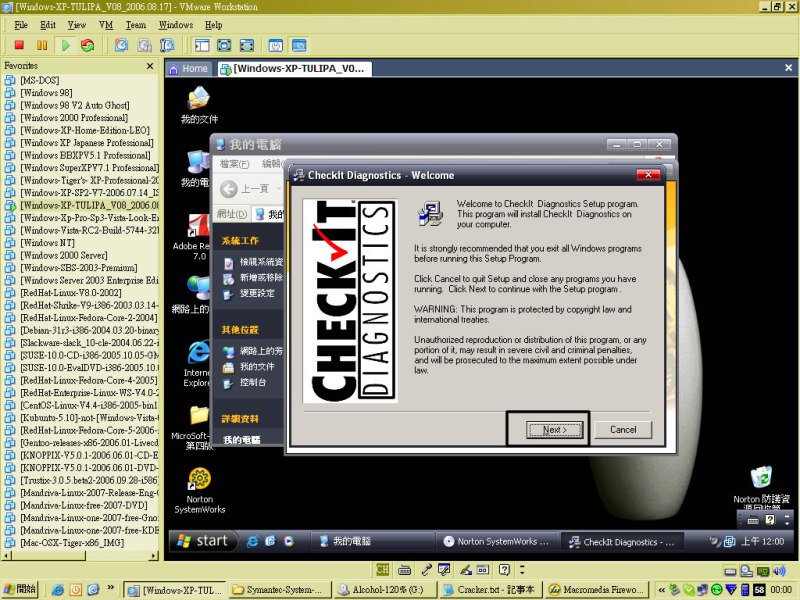Open the Snapshot Manager toolbar icon
This screenshot has height=600, width=800.
(167, 45)
